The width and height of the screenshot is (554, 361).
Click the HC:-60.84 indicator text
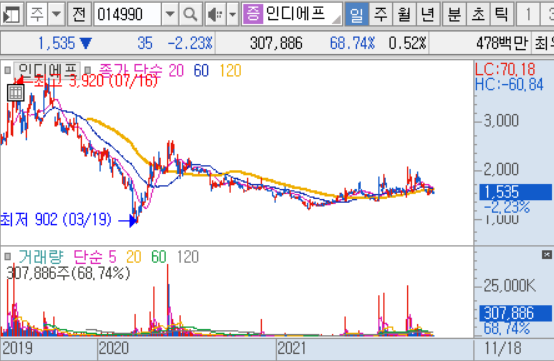pos(509,84)
